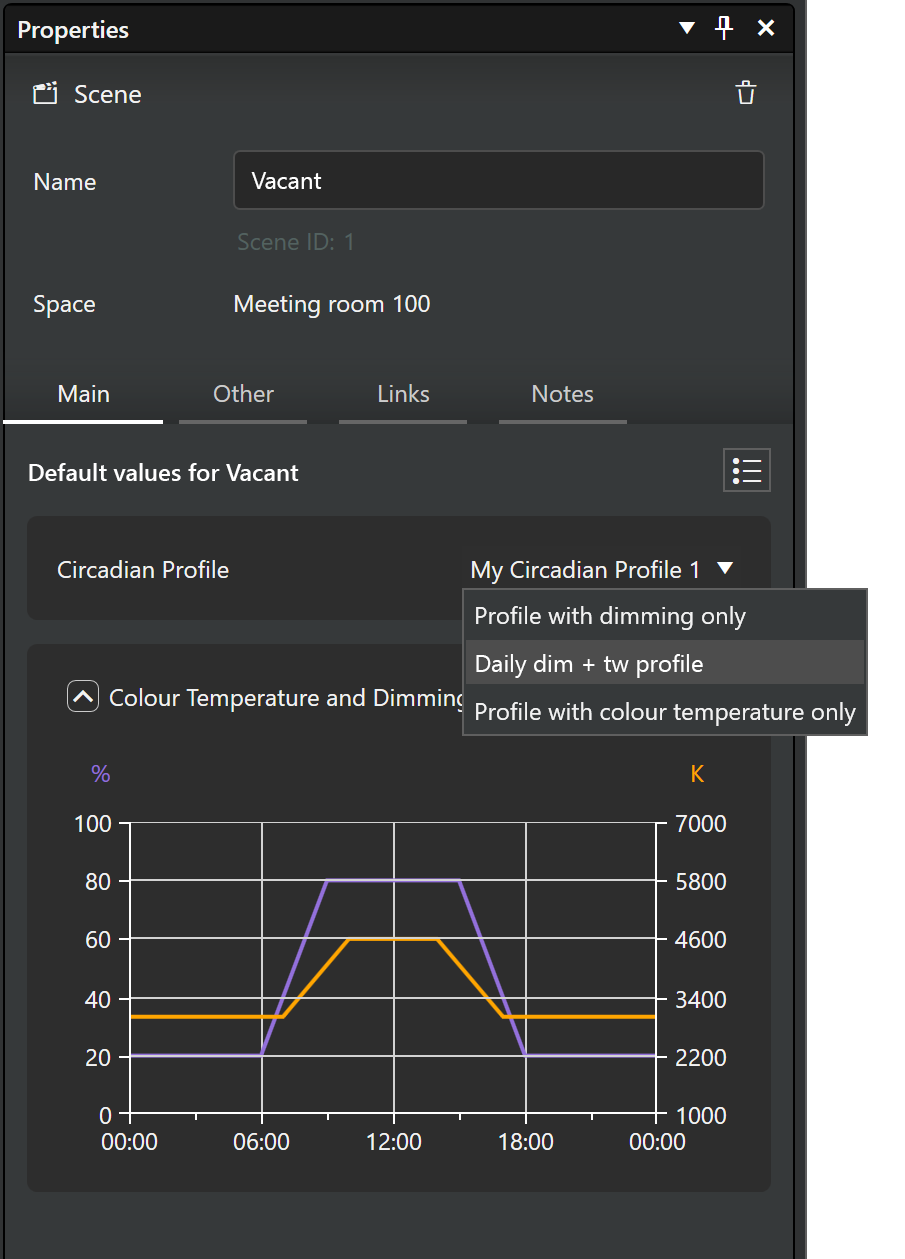
Task: Switch to the Main tab
Action: tap(84, 394)
